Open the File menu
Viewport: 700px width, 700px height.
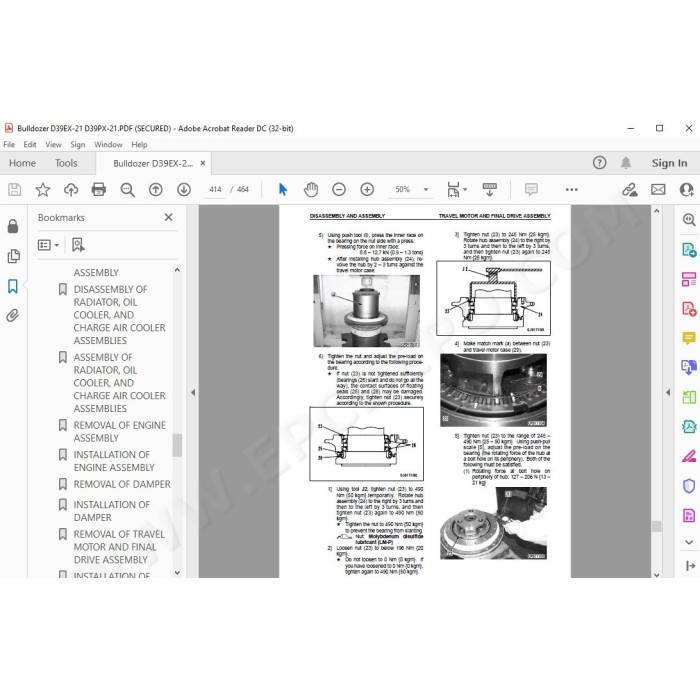[x=9, y=145]
